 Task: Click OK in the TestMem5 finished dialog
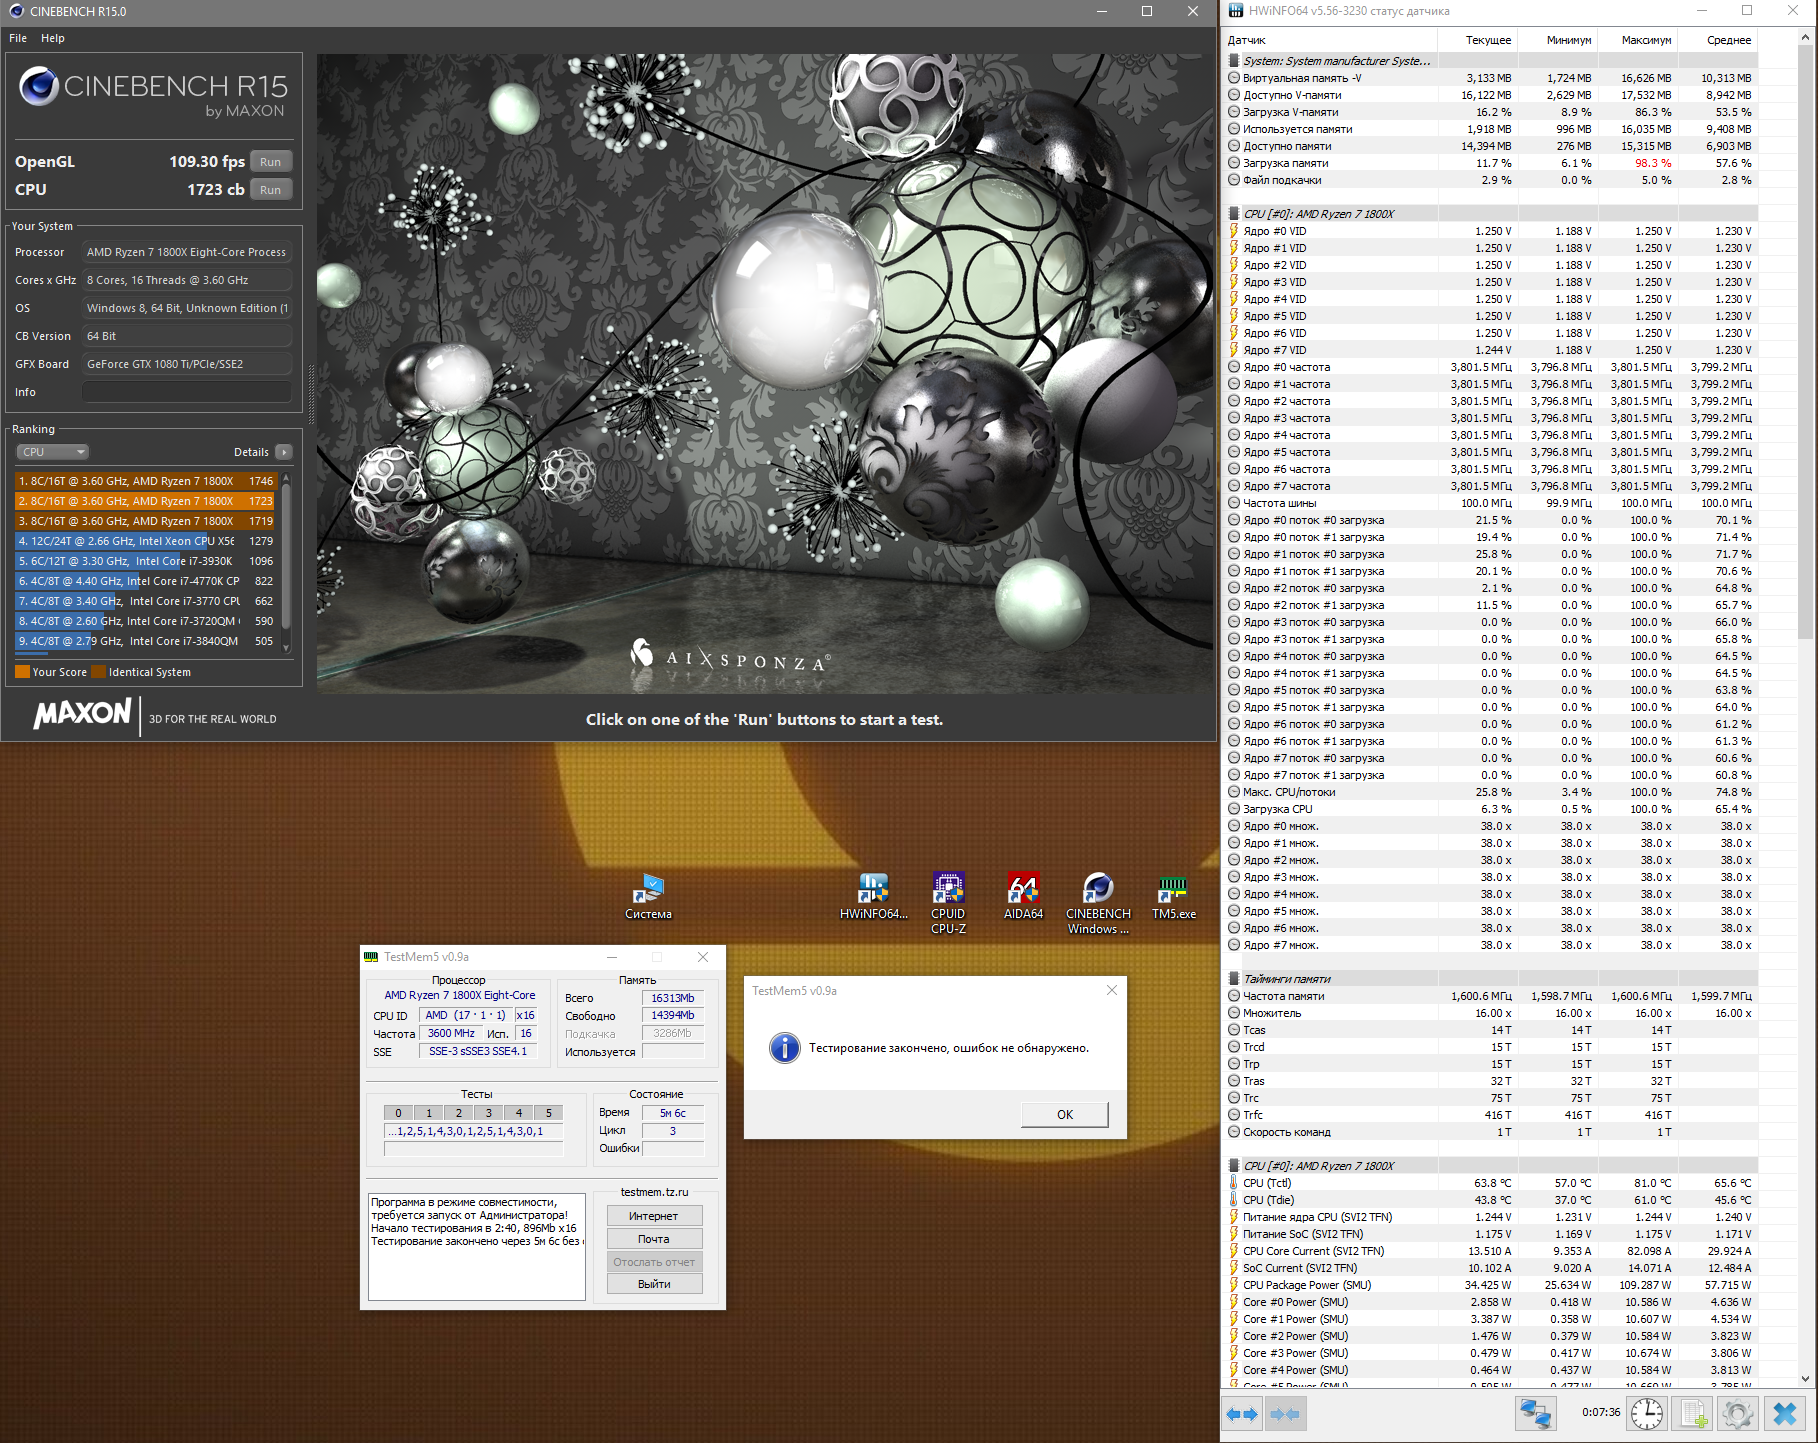coord(1065,1114)
